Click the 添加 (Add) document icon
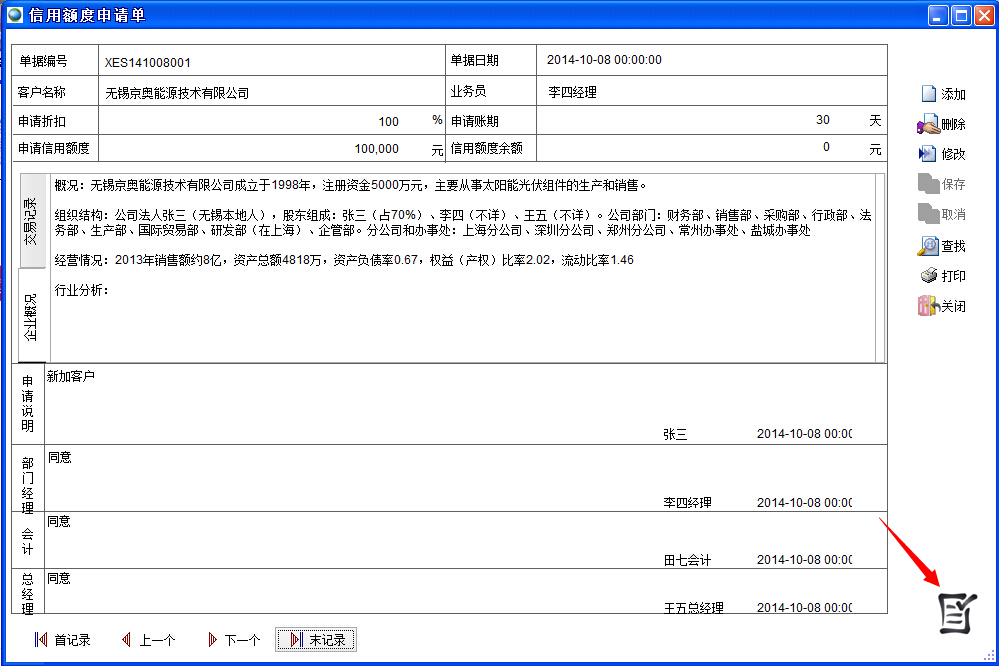Screen dimensions: 999x666 (x=928, y=94)
